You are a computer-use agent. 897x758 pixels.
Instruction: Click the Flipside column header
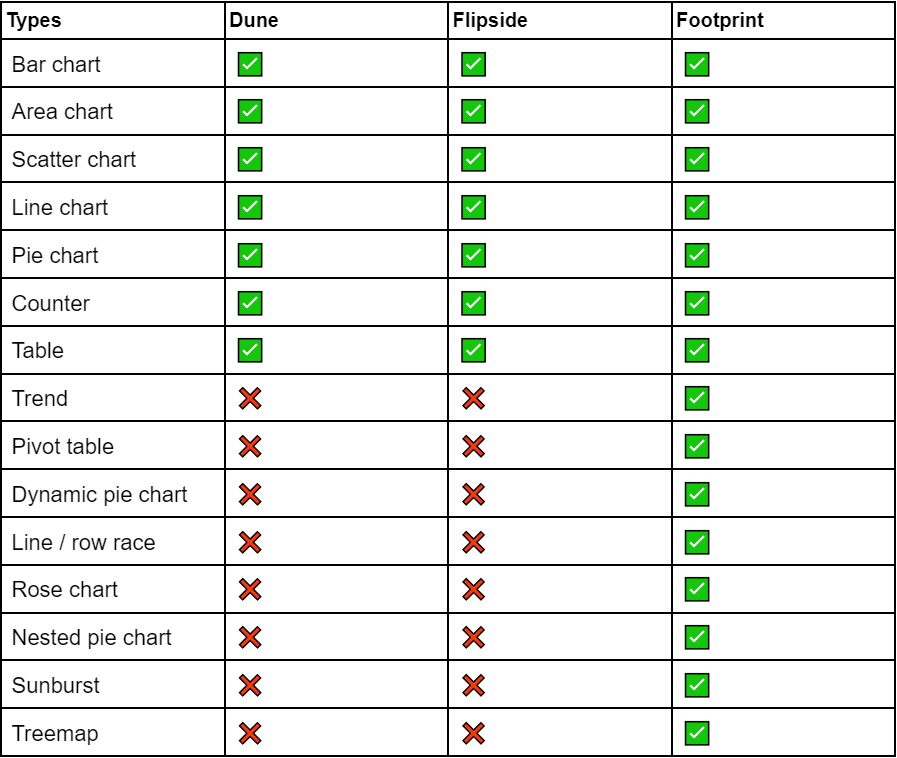[x=482, y=20]
